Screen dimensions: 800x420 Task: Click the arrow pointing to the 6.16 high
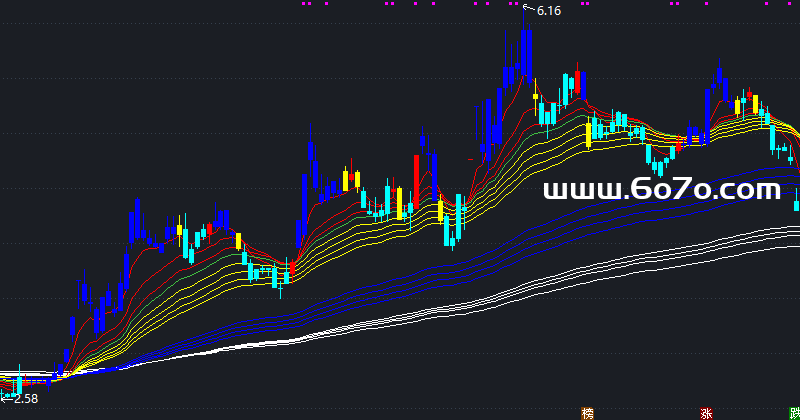click(x=528, y=8)
